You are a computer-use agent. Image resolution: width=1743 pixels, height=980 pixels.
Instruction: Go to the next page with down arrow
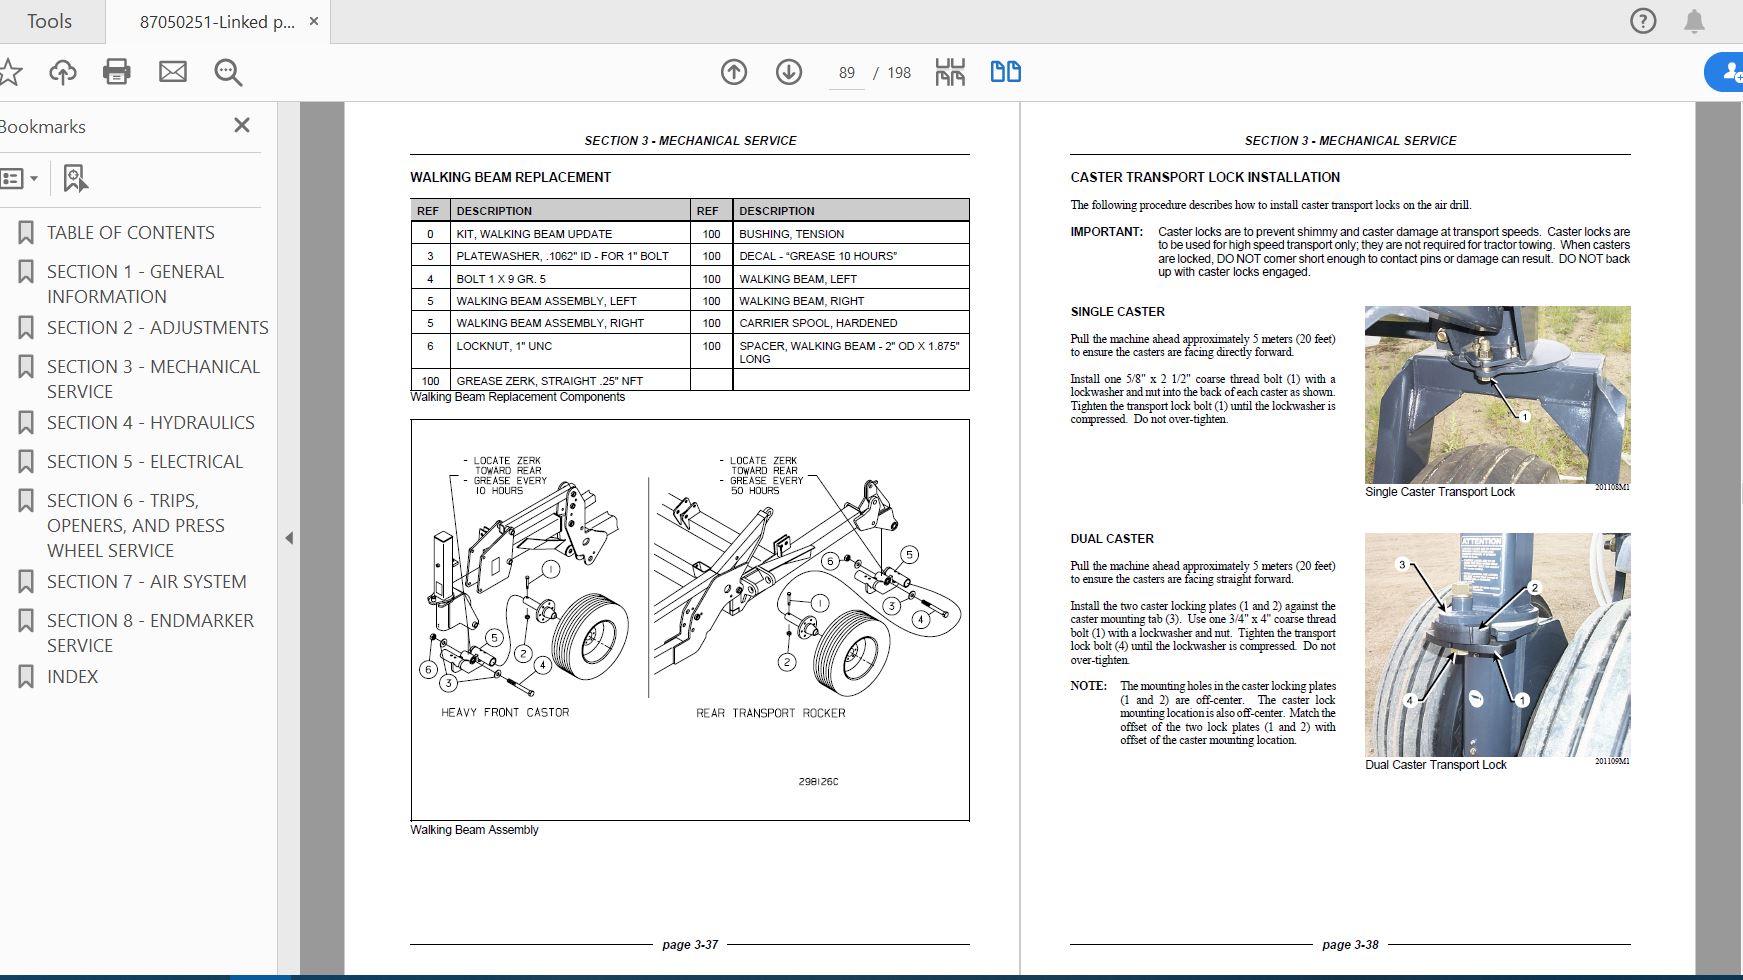[787, 71]
